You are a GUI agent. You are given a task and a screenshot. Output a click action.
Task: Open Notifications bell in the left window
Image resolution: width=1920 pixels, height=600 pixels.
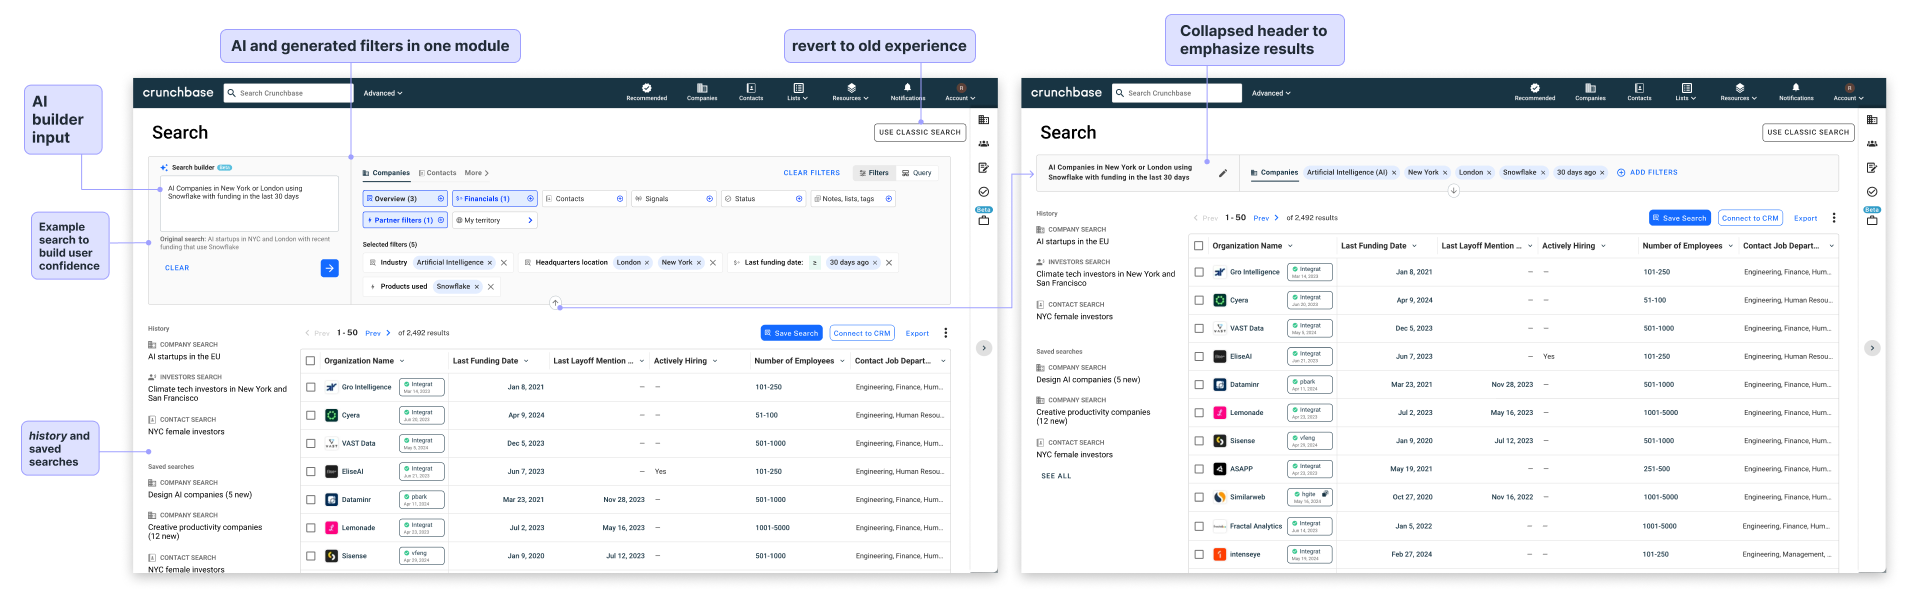coord(908,92)
